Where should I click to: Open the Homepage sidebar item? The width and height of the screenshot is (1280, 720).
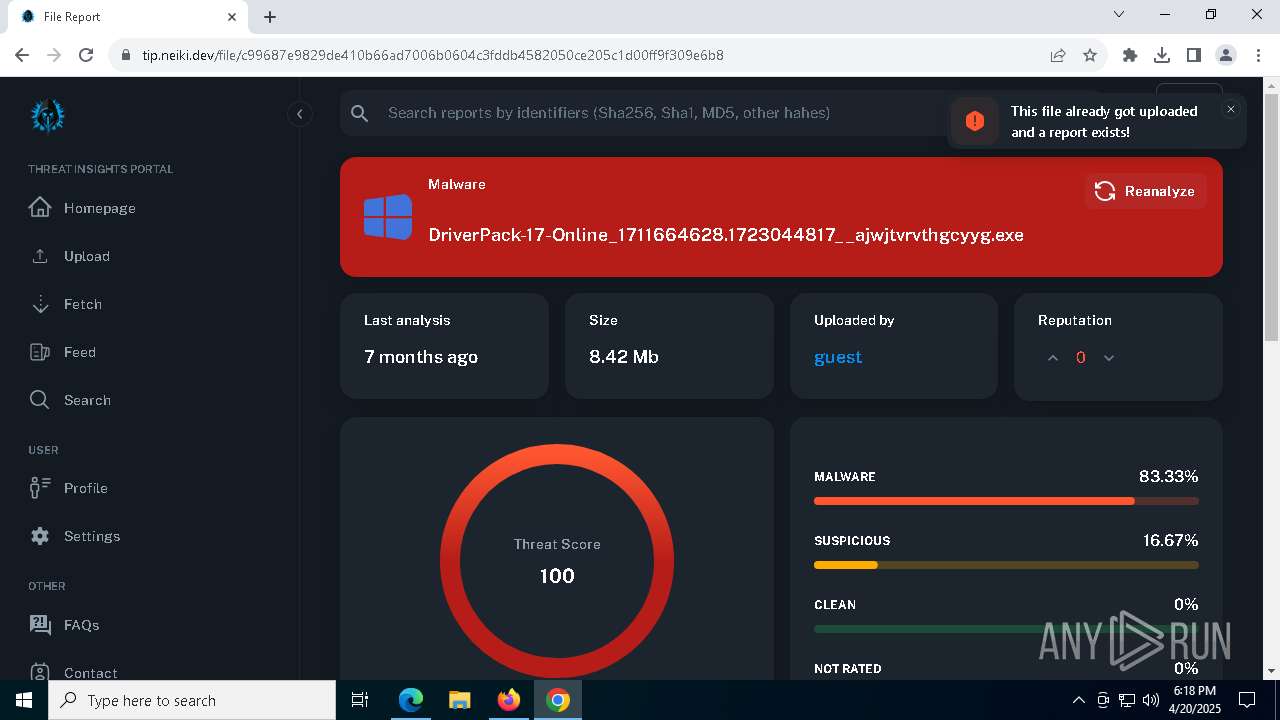[99, 208]
